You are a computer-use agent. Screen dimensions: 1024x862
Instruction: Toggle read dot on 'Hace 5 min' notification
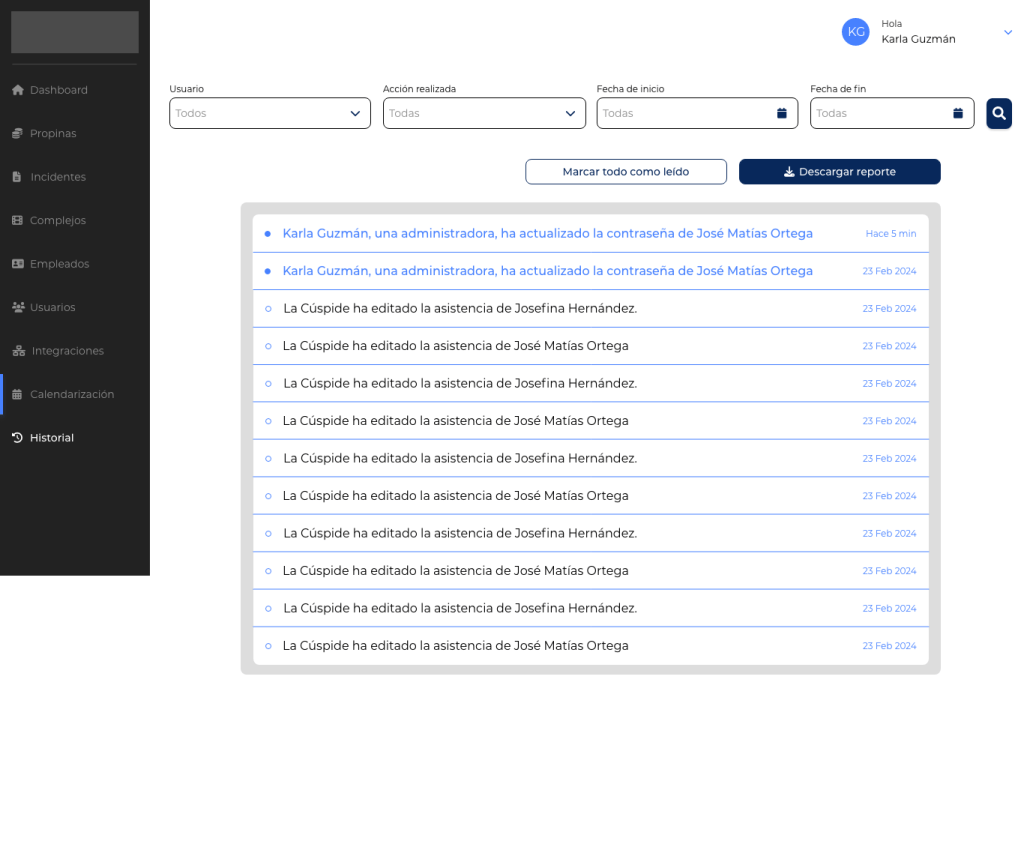click(267, 234)
